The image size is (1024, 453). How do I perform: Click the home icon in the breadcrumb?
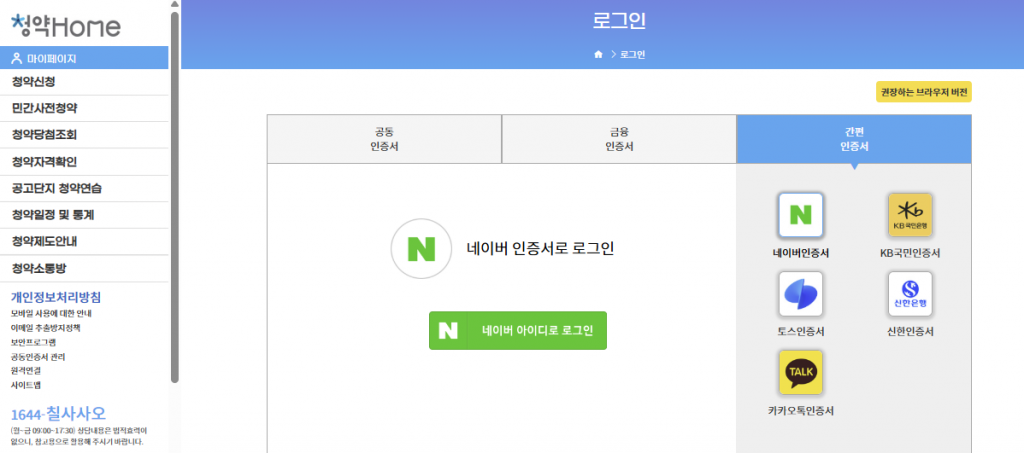(x=598, y=54)
